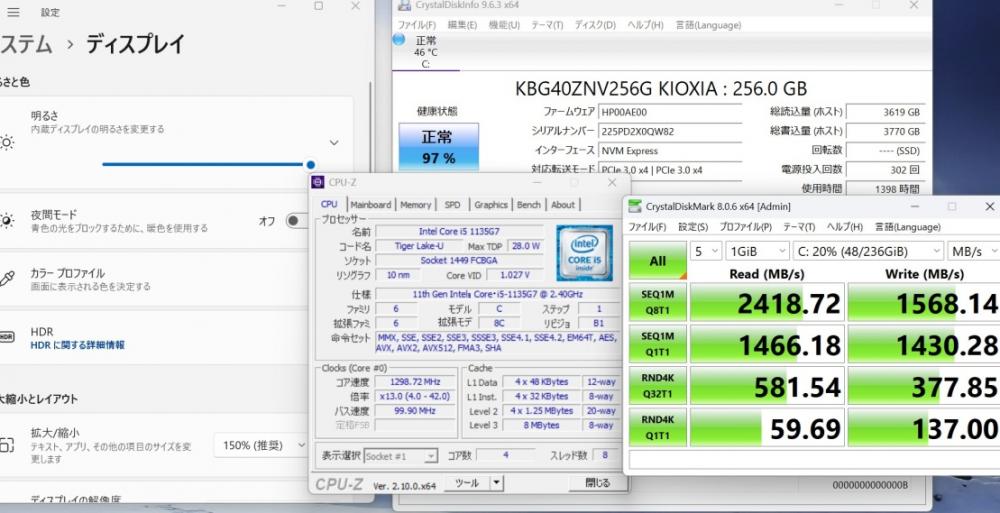Switch to the Bench tab in CPU-Z

[529, 205]
